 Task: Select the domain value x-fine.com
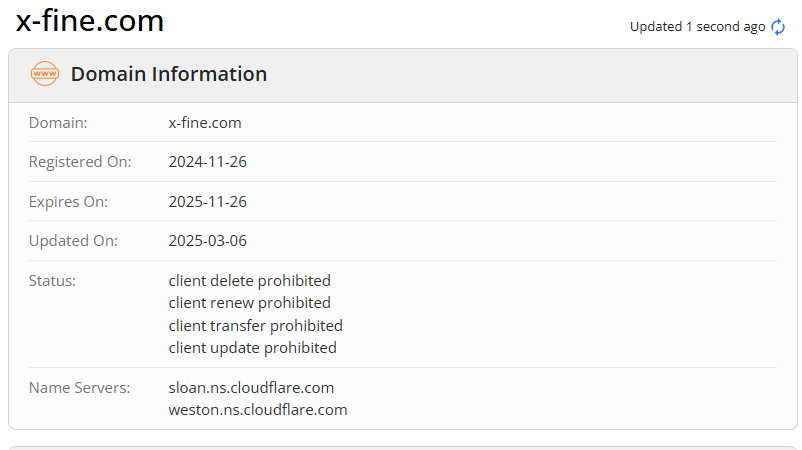click(x=205, y=123)
